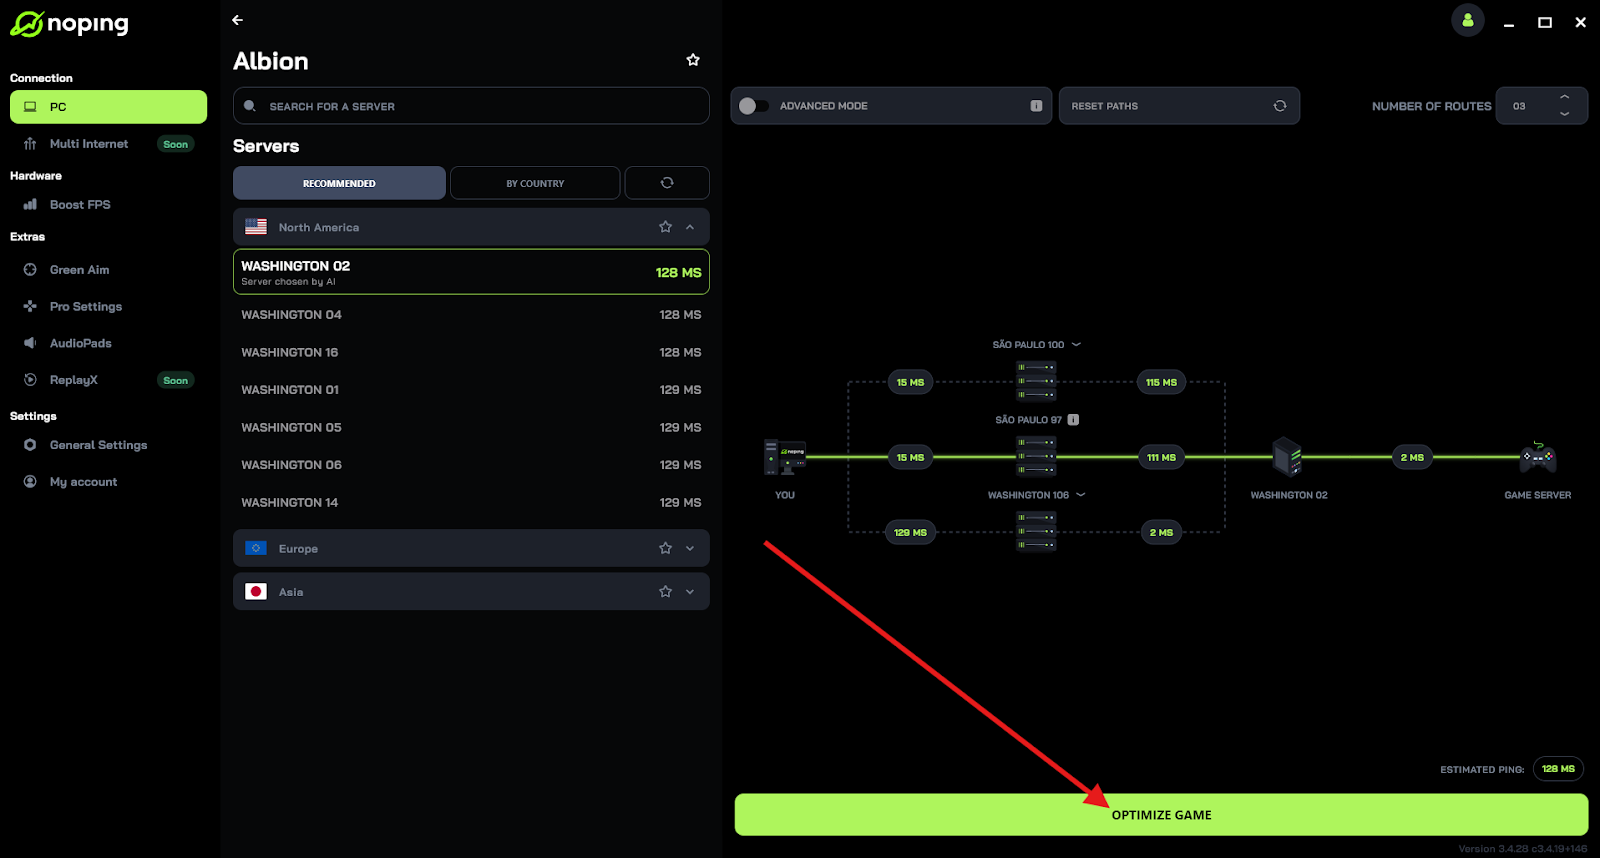The width and height of the screenshot is (1600, 858).
Task: Click the back arrow above Albion
Action: coord(237,20)
